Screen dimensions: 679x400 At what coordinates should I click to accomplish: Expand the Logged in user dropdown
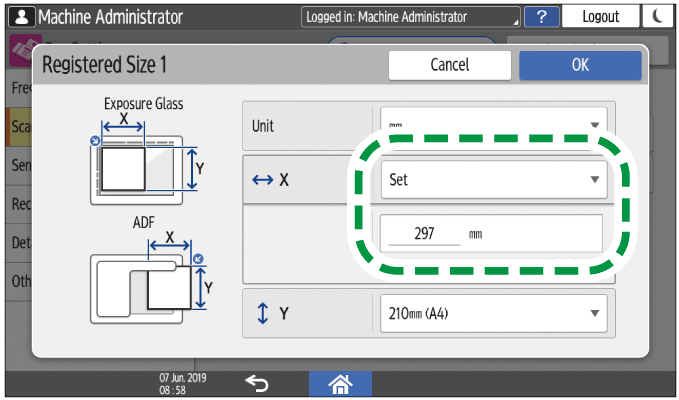click(x=410, y=17)
